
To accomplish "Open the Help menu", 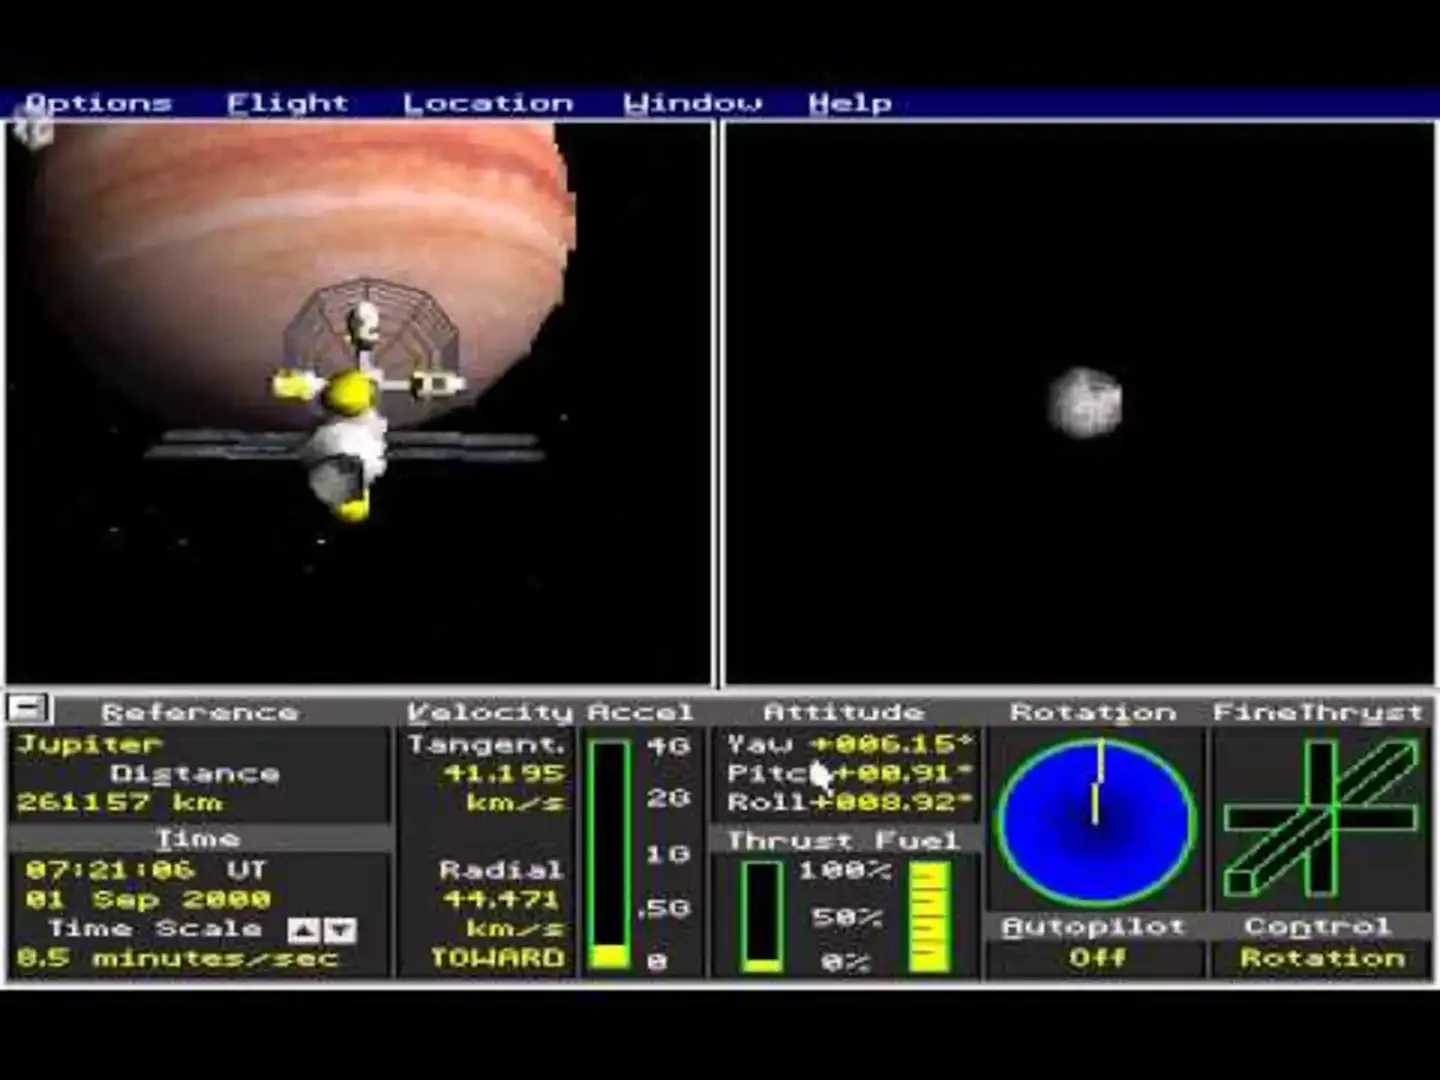I will 849,103.
